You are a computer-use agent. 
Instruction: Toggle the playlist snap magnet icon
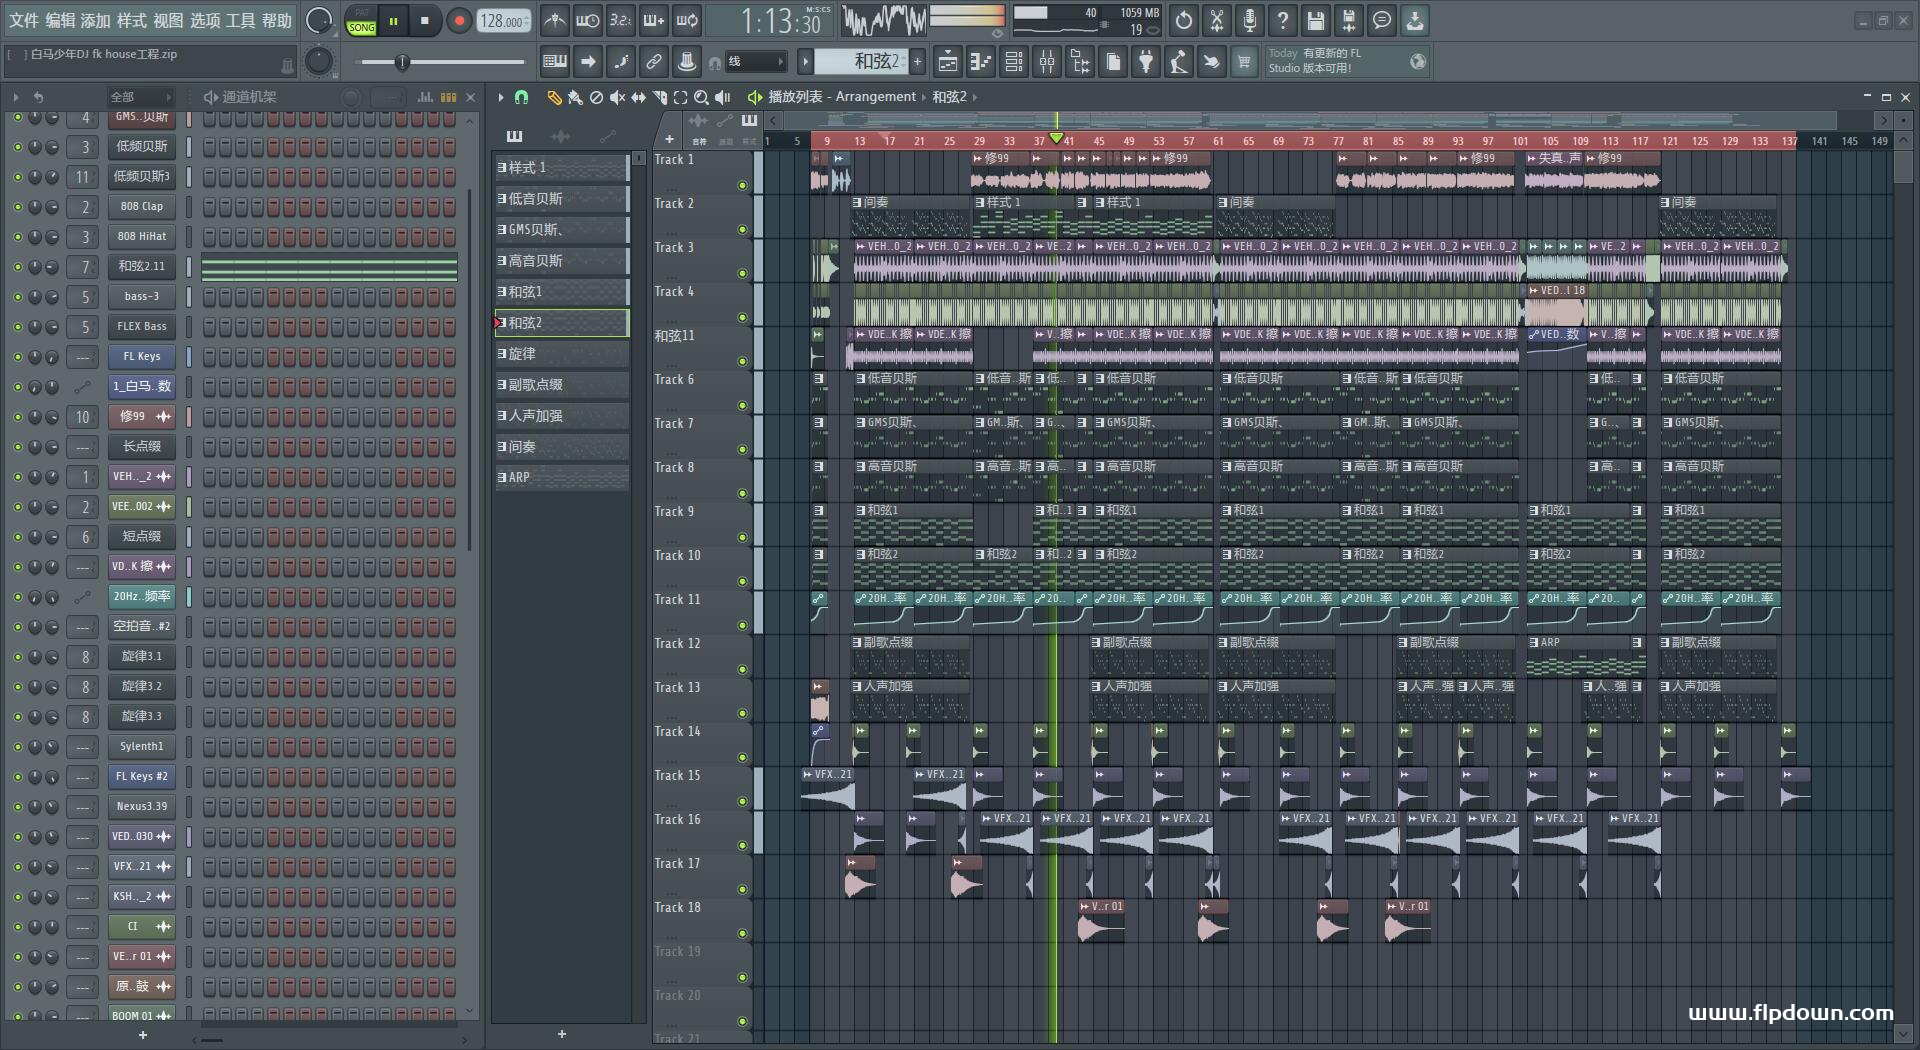(x=521, y=97)
